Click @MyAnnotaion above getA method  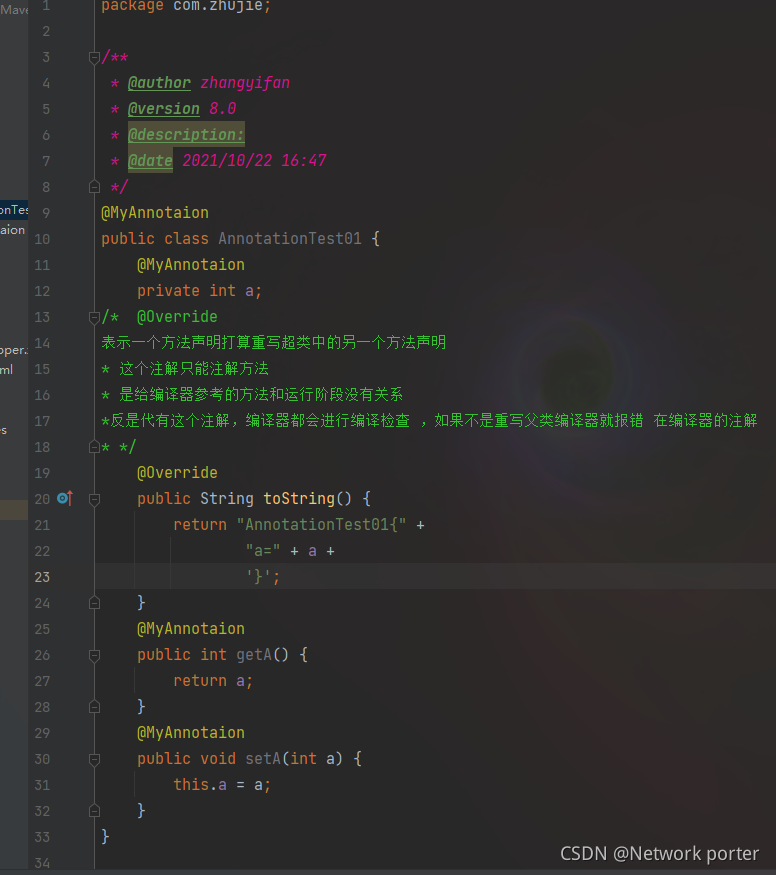coord(191,629)
